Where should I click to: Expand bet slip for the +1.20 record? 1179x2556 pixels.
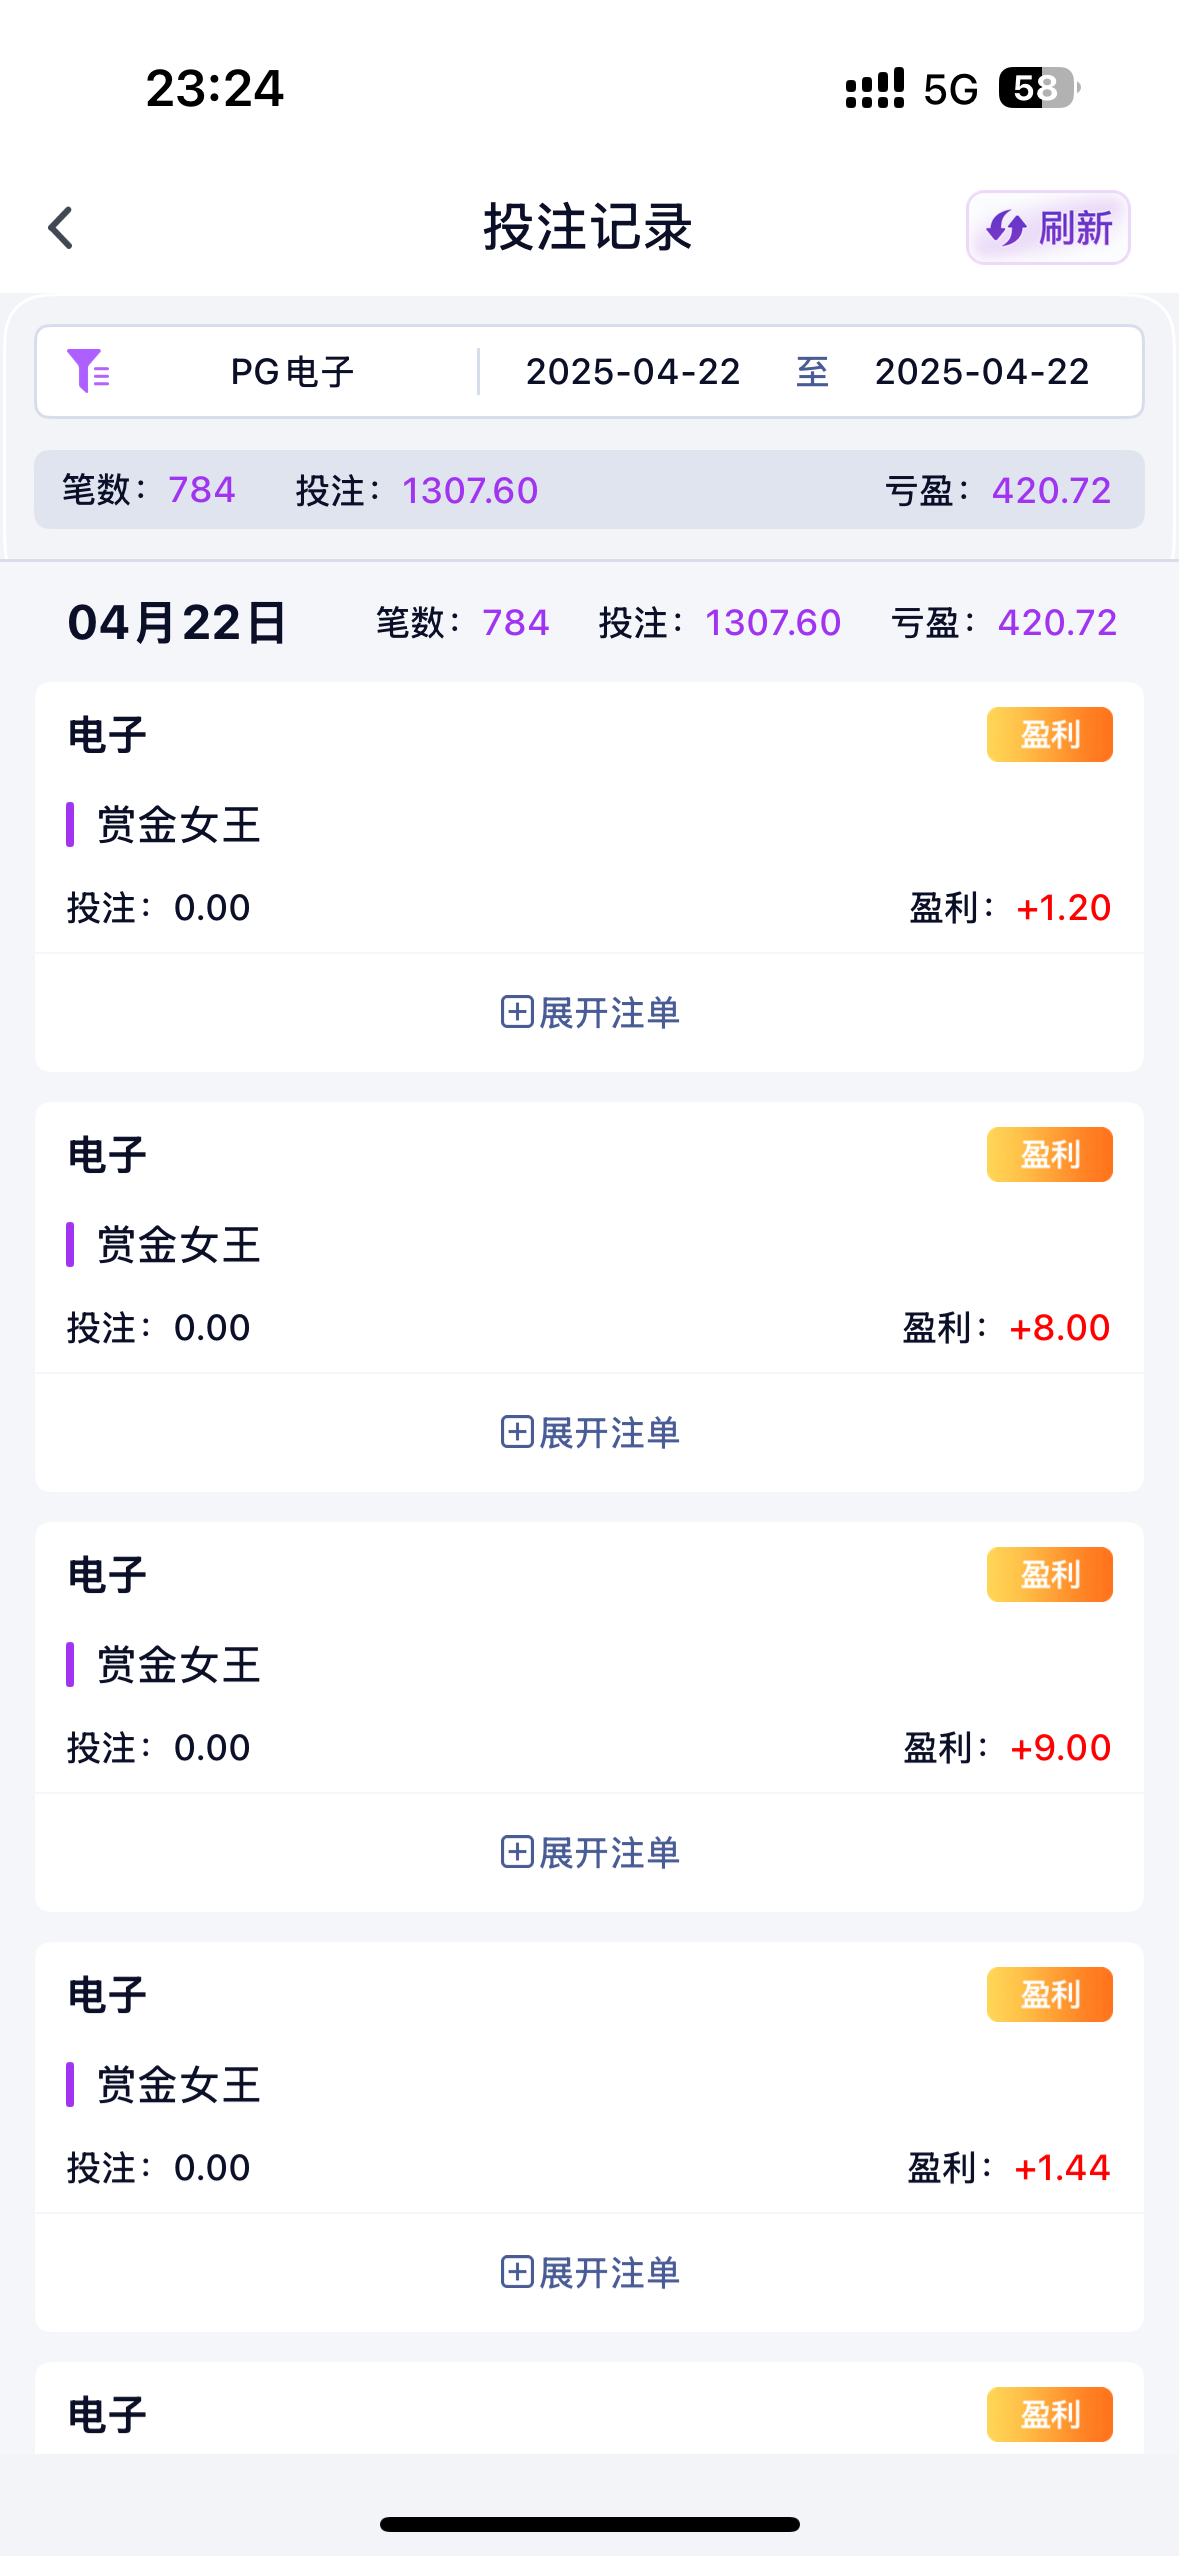[608, 1012]
